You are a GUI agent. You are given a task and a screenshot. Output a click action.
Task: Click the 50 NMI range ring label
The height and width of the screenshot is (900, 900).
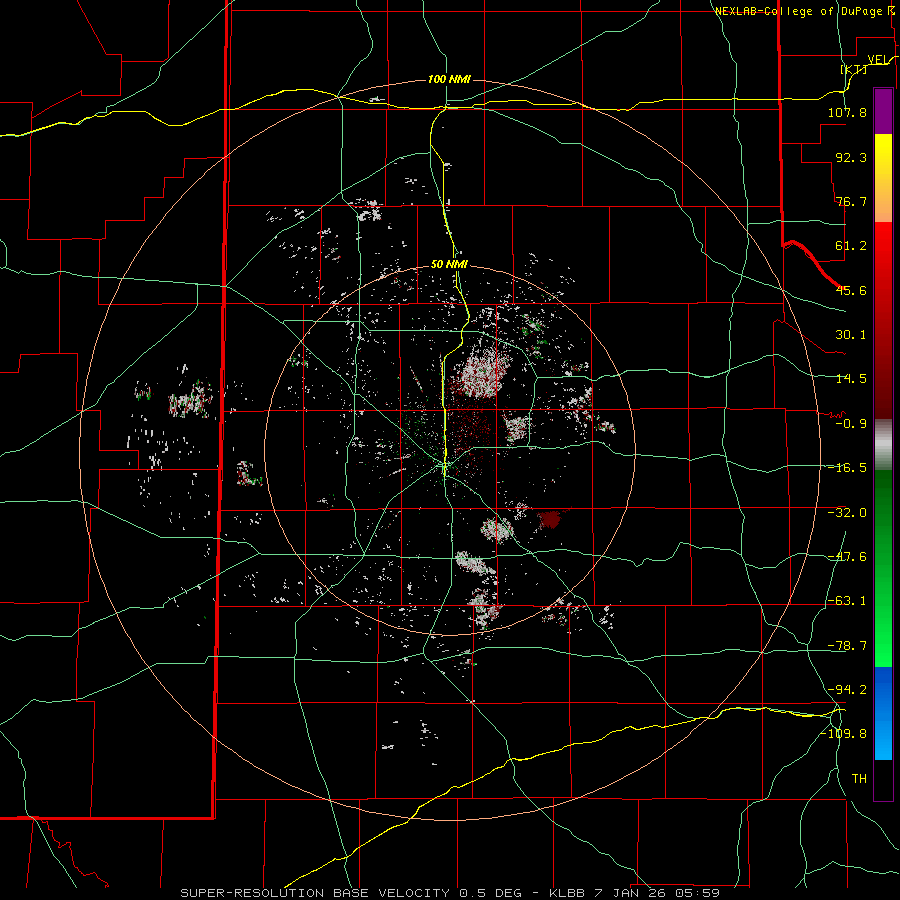point(449,264)
